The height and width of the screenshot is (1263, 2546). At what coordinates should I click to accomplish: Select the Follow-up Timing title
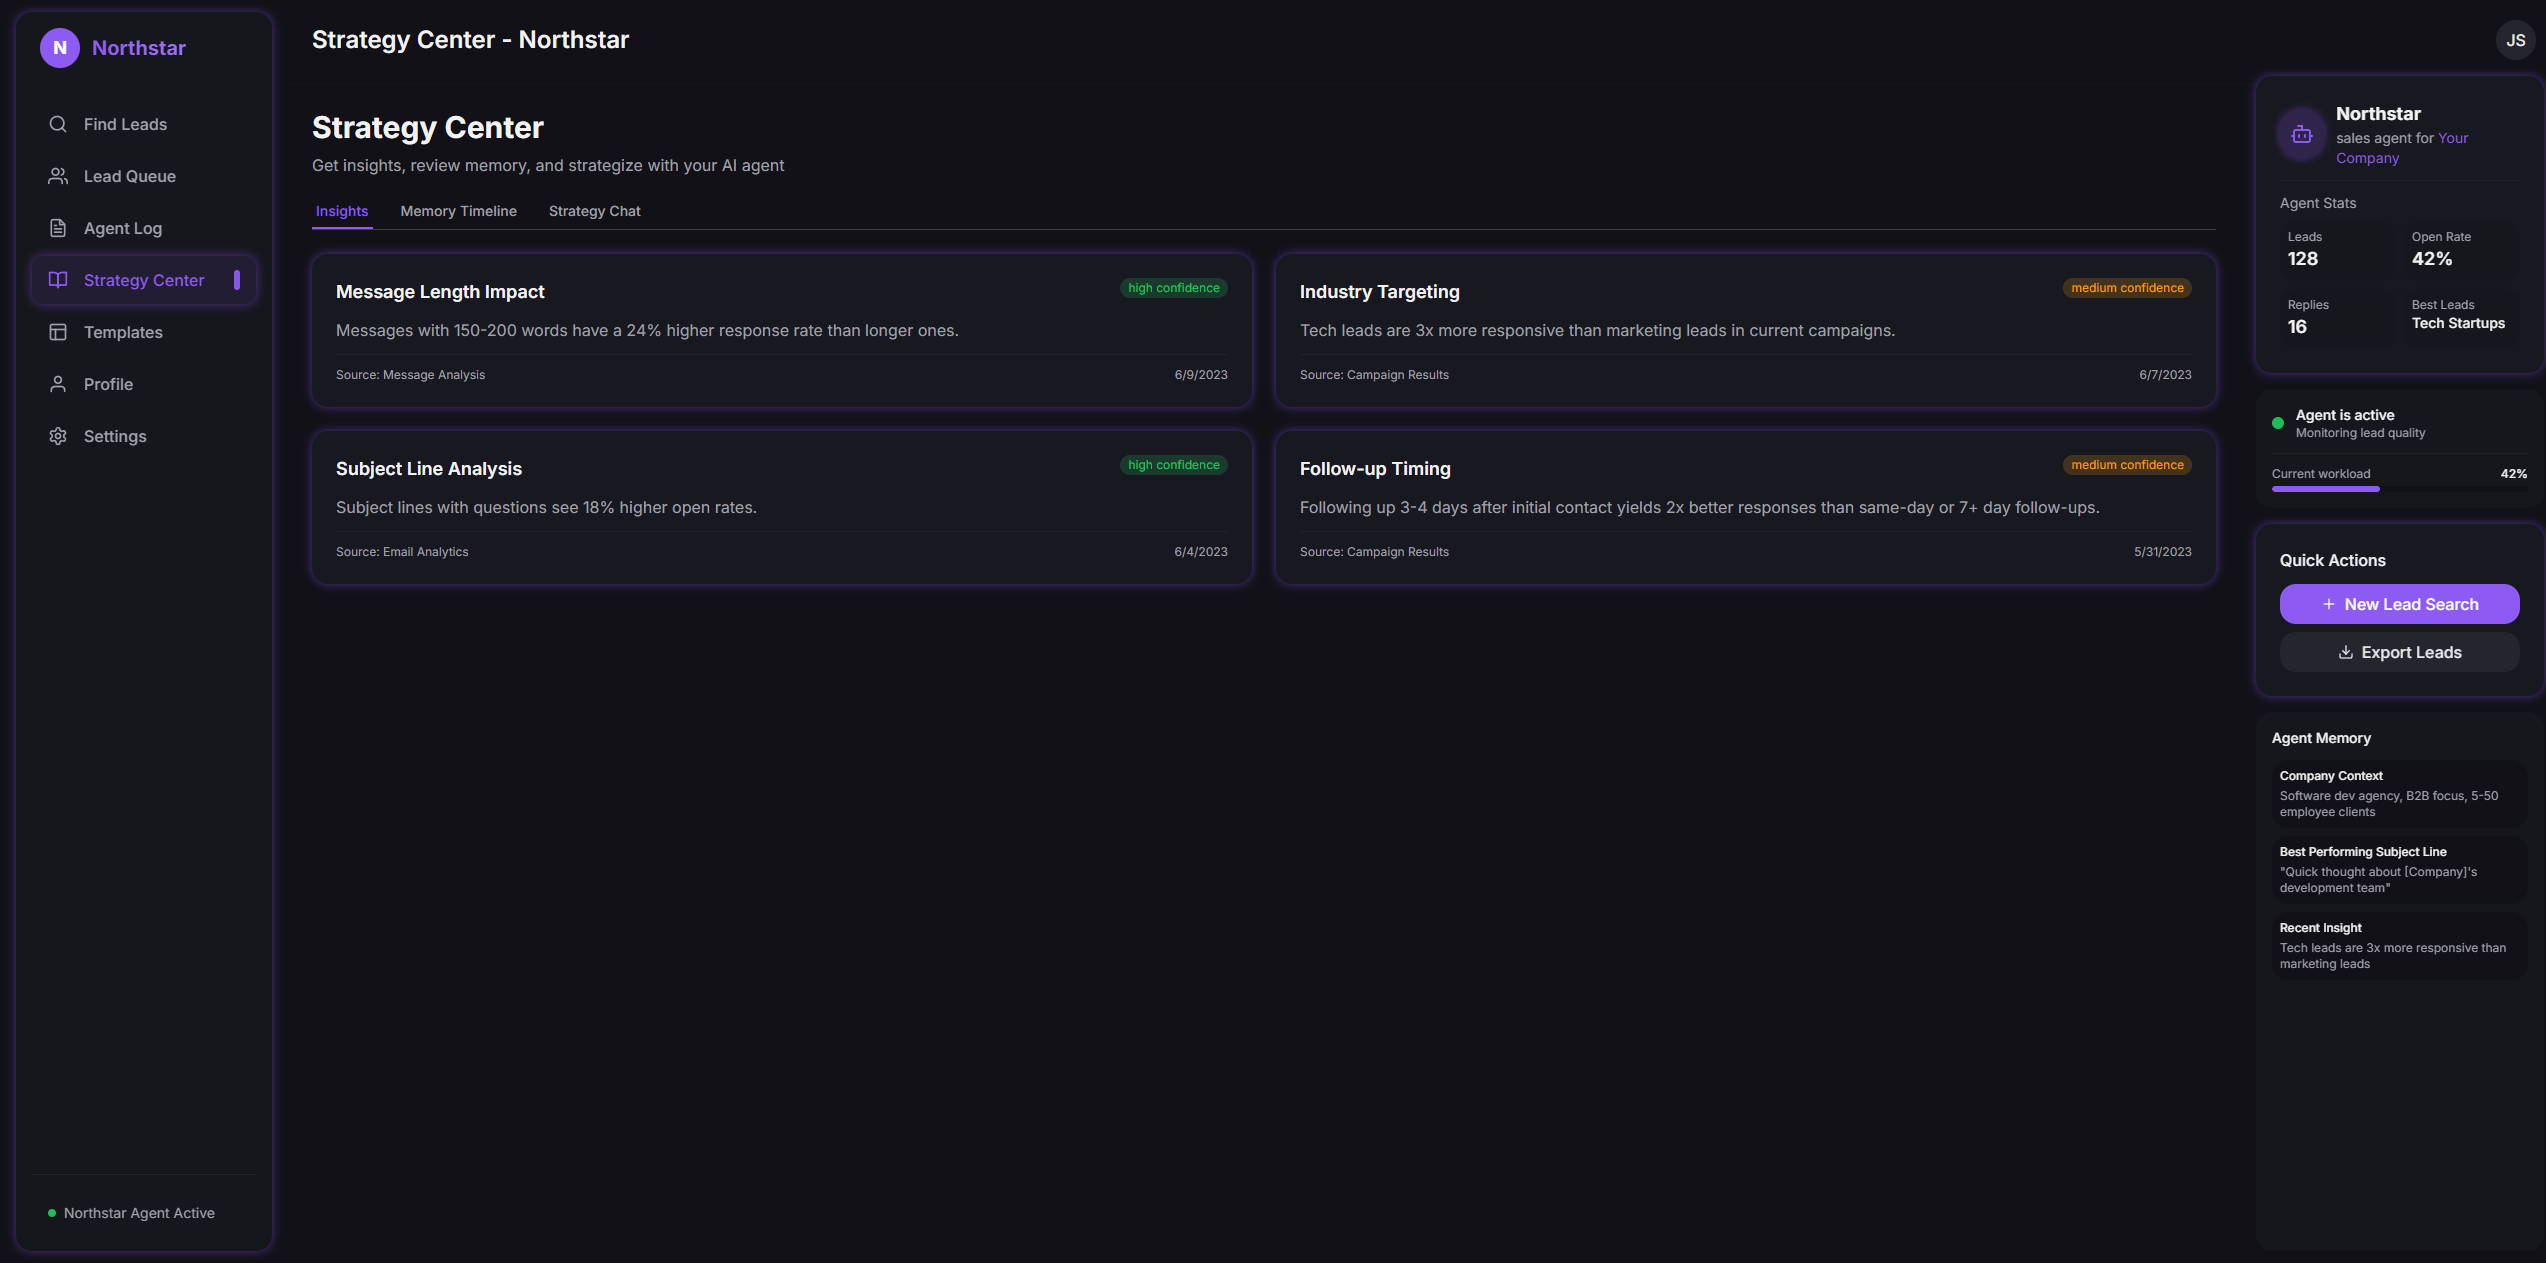click(1375, 469)
